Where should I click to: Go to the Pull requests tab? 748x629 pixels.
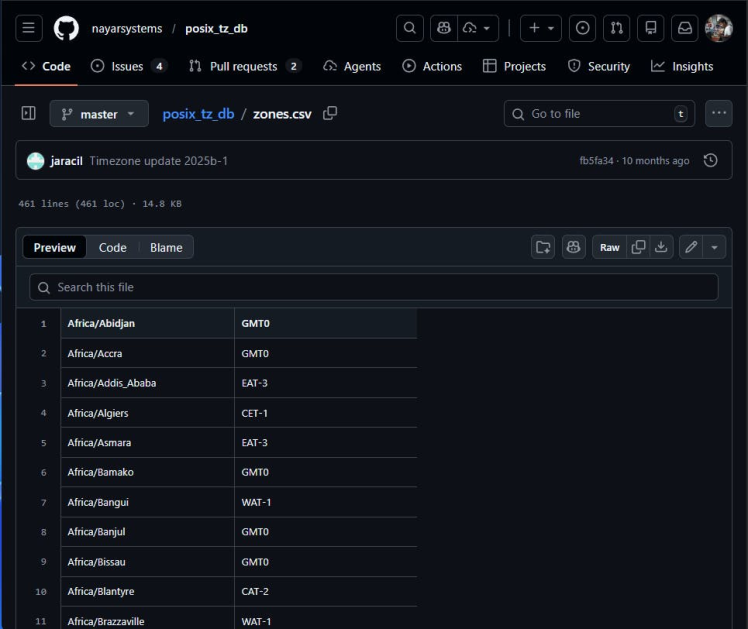pyautogui.click(x=244, y=66)
